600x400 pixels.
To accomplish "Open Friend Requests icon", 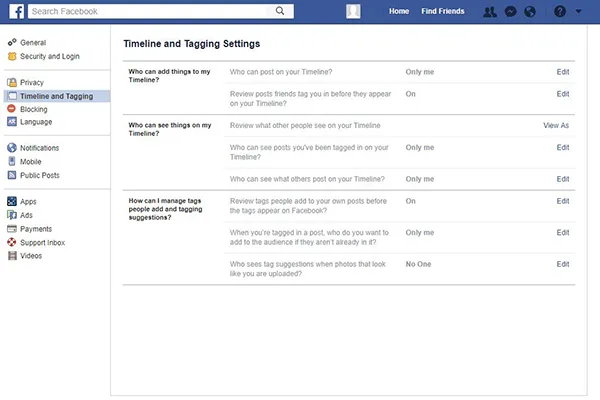I will (490, 12).
